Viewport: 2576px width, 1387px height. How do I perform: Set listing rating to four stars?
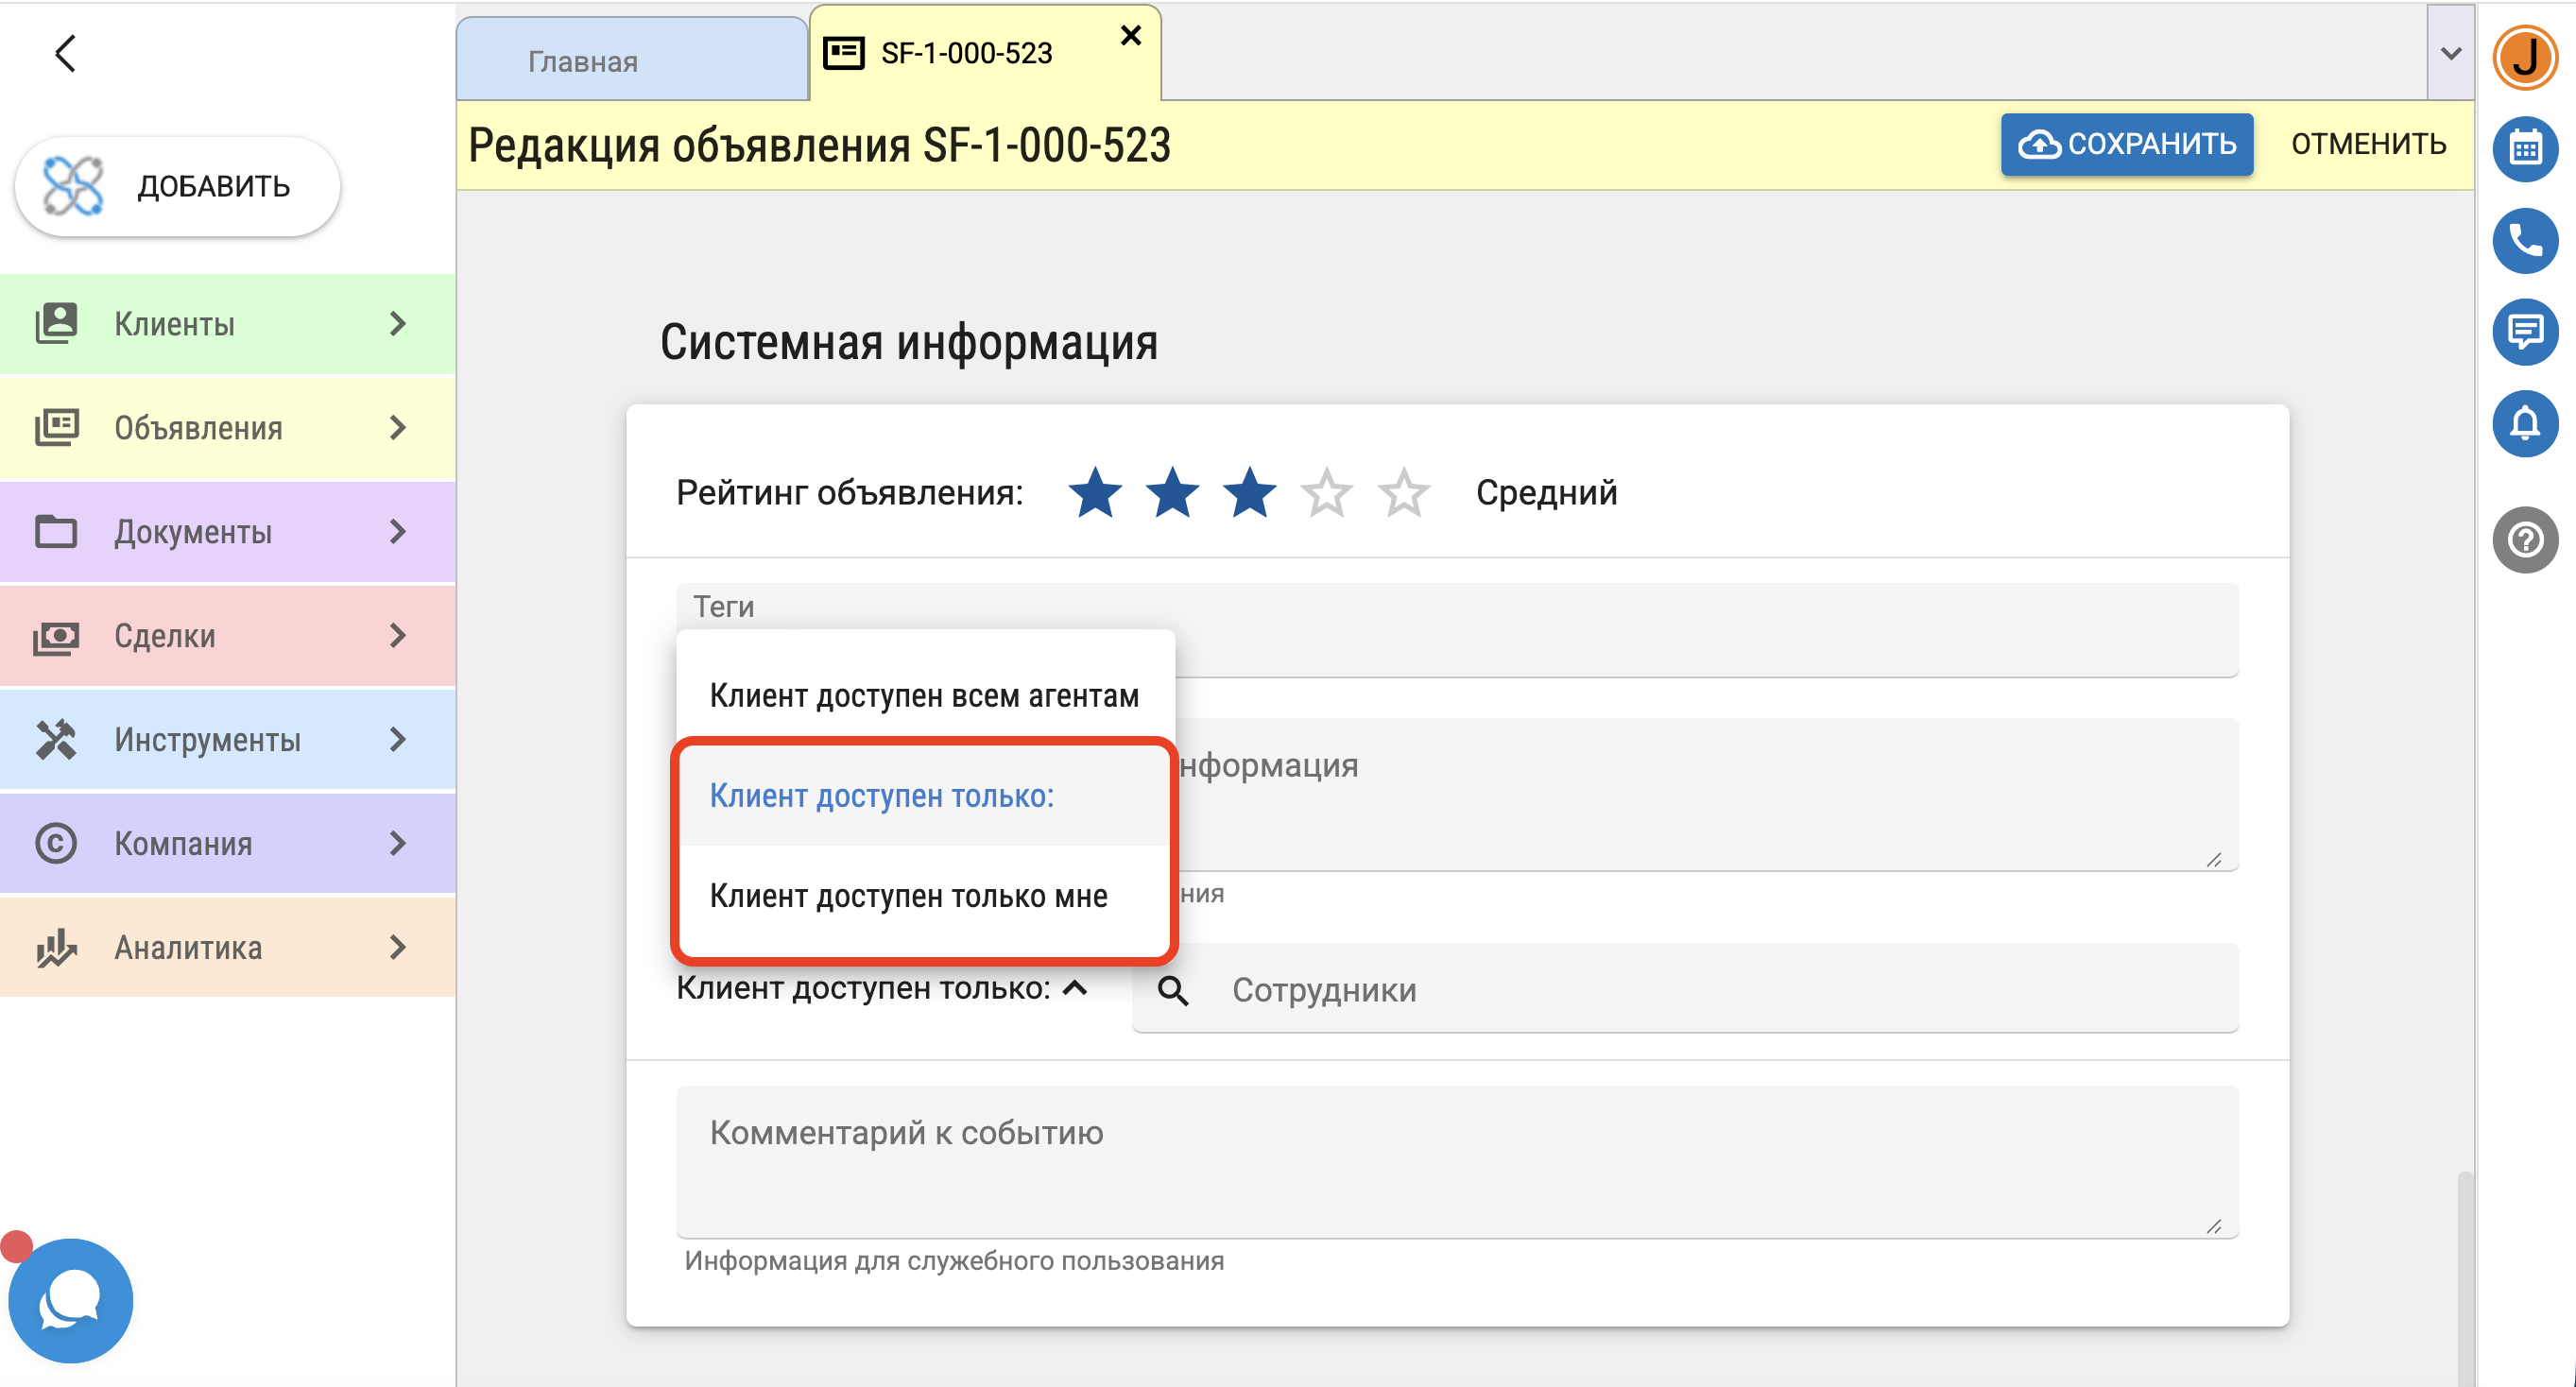click(1326, 492)
